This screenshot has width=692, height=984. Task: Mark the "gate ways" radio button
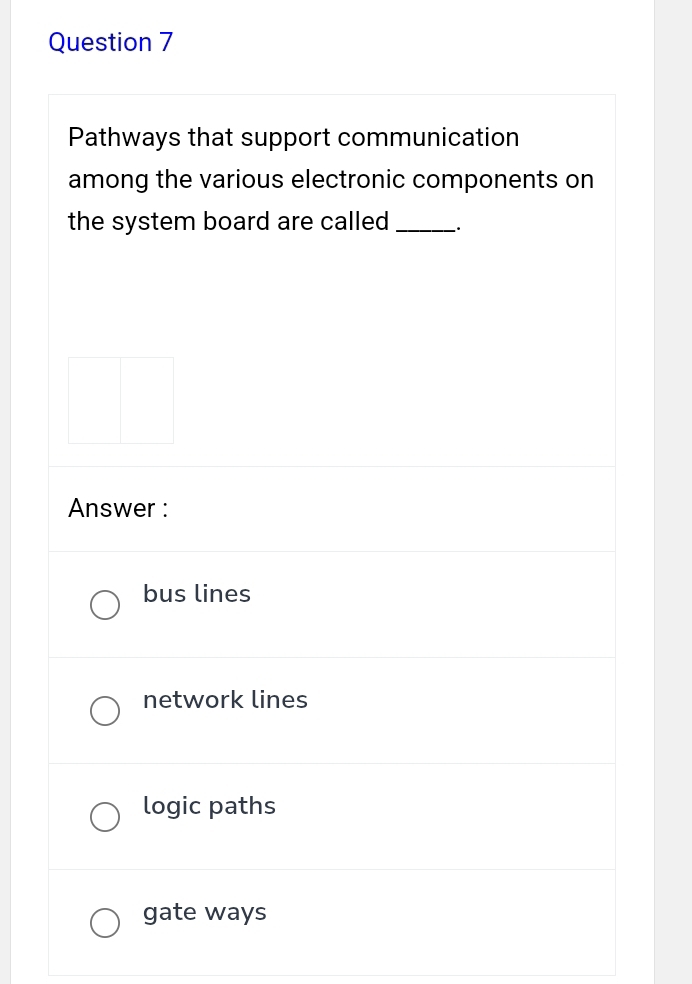[105, 923]
